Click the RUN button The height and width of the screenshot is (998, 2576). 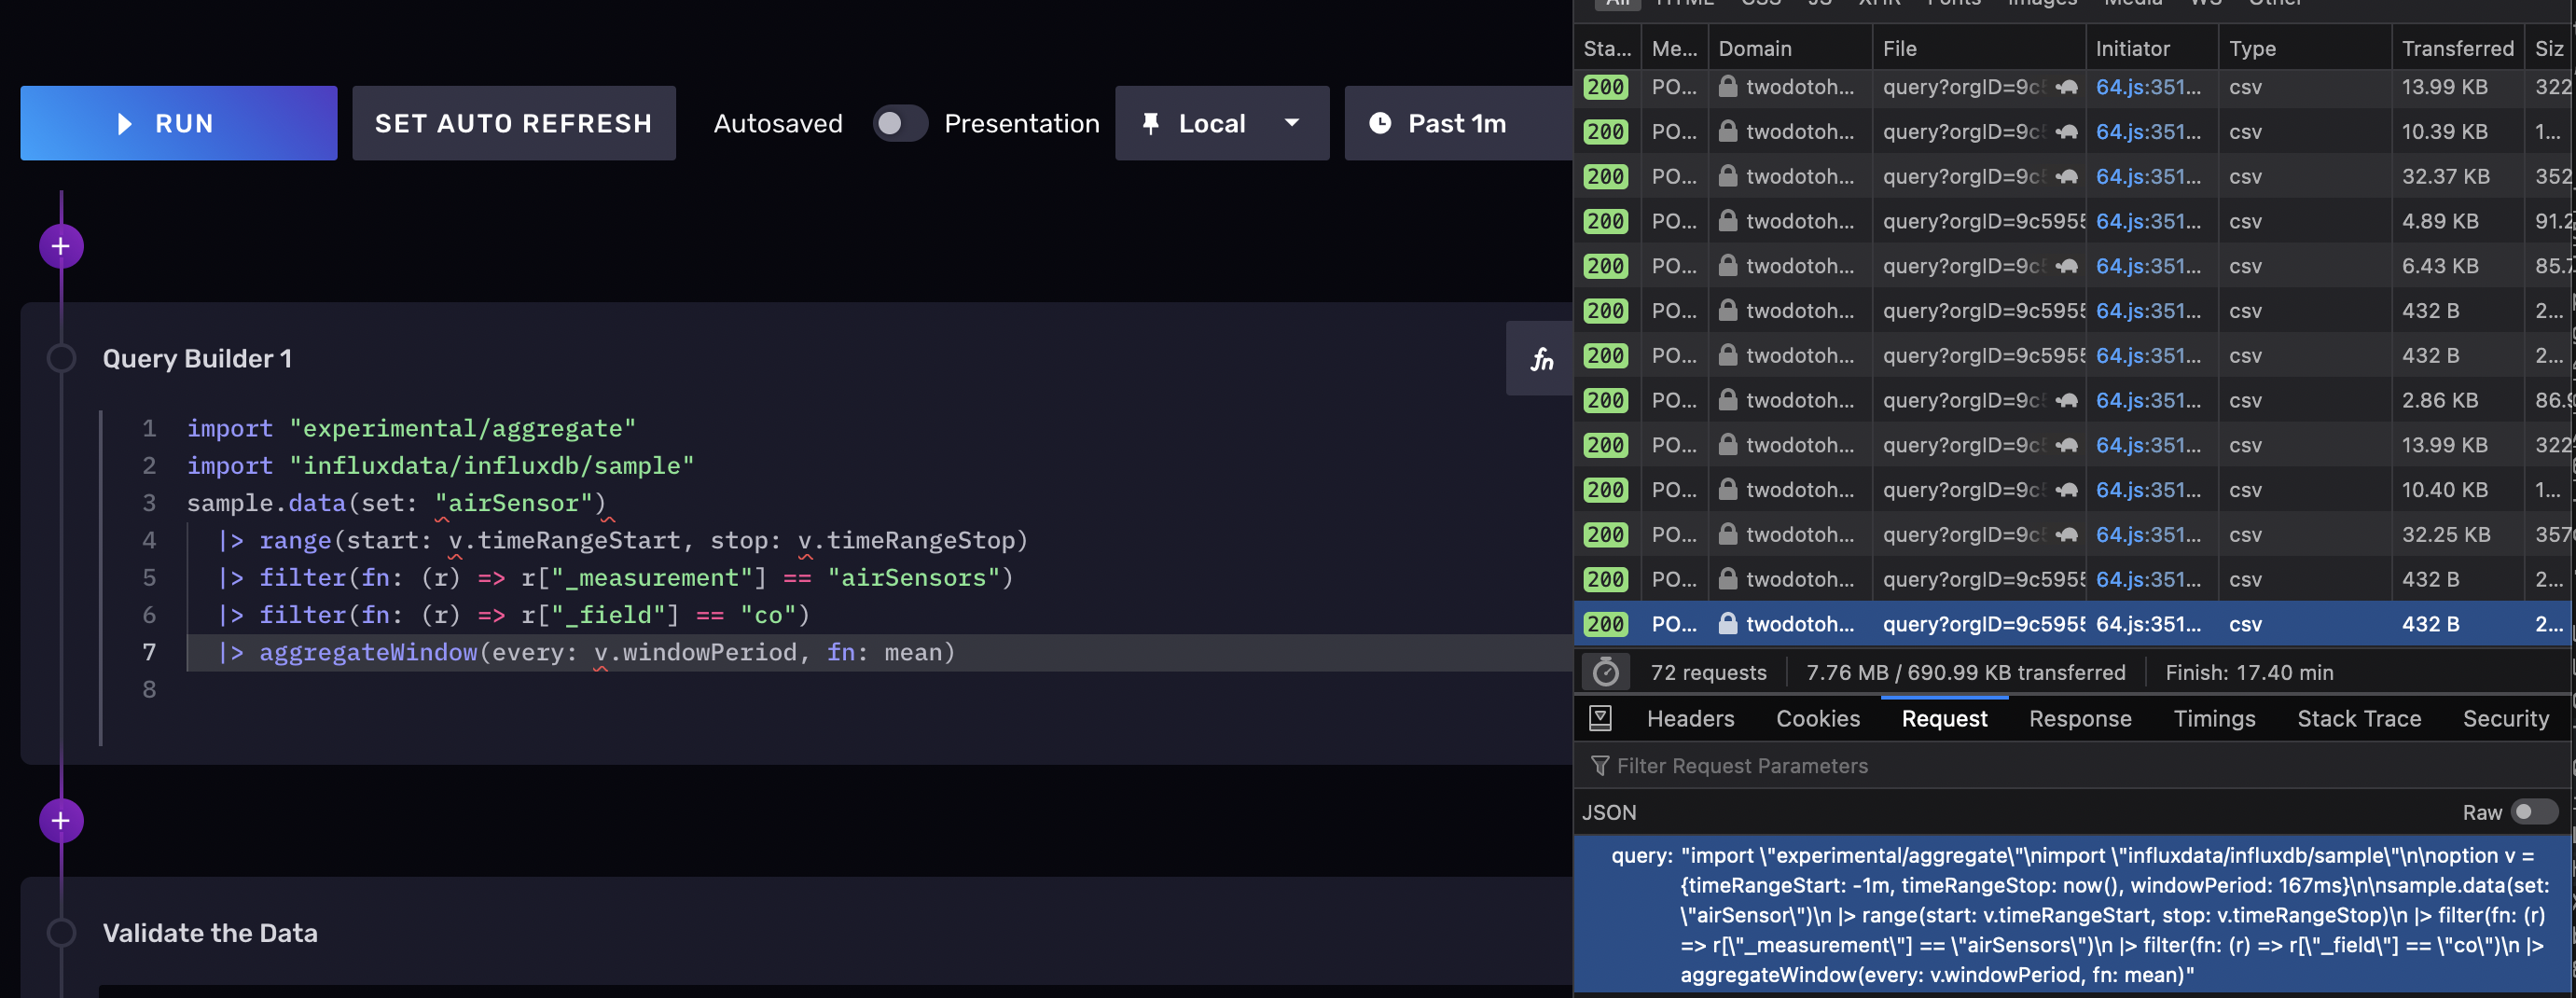pyautogui.click(x=178, y=123)
